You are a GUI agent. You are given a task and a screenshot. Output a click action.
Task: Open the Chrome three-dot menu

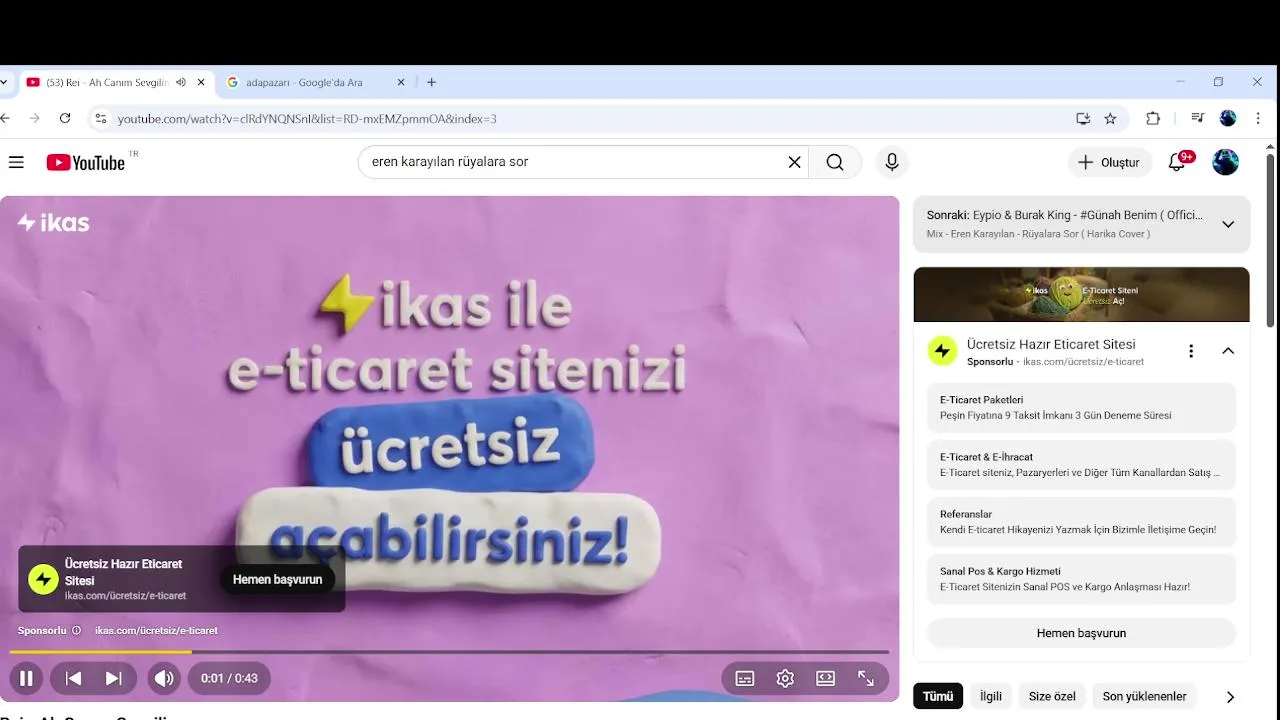pos(1258,118)
